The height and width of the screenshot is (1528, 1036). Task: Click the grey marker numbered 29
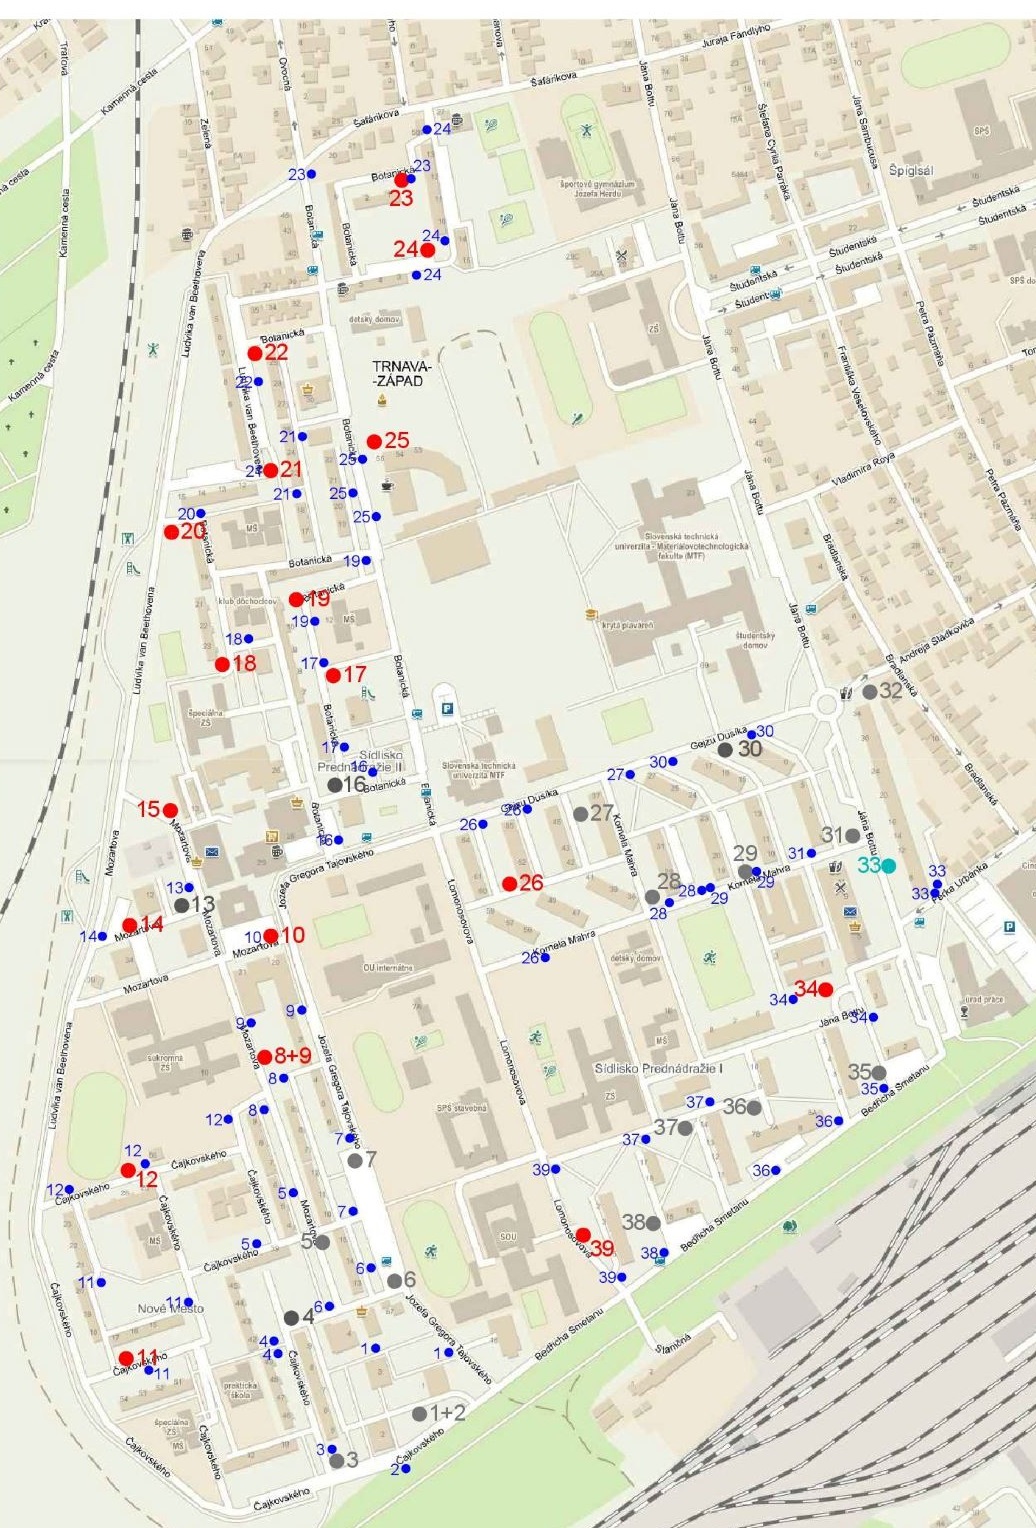click(x=745, y=871)
